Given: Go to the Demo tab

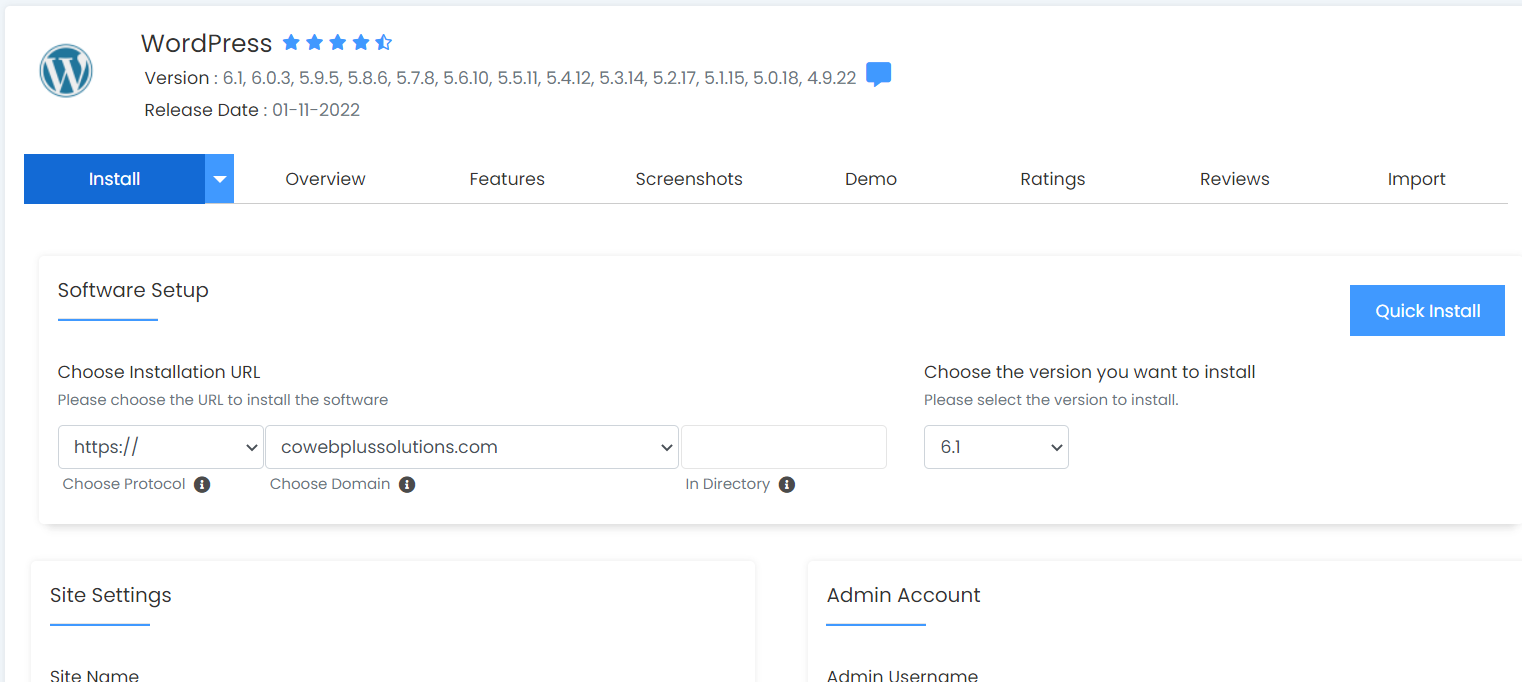Looking at the screenshot, I should pyautogui.click(x=871, y=179).
